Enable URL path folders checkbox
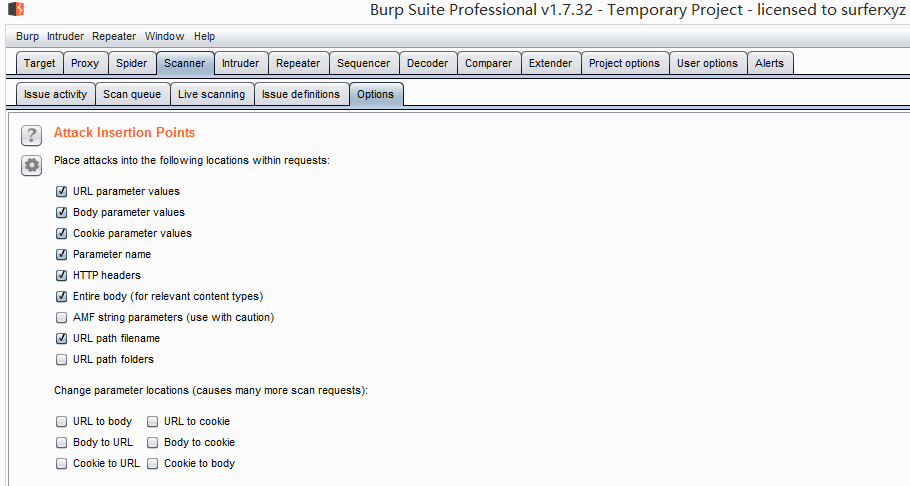This screenshot has height=486, width=910. coord(62,359)
